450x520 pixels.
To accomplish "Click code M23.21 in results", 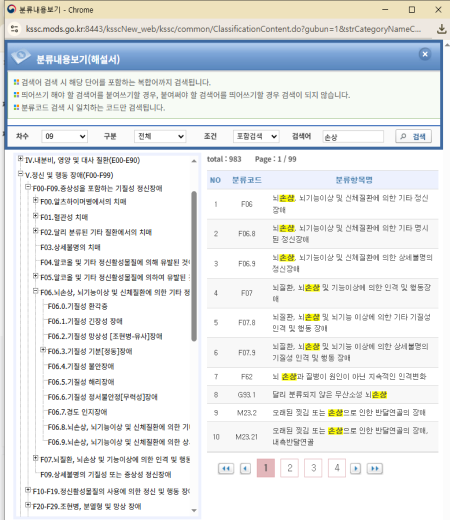I will (247, 437).
